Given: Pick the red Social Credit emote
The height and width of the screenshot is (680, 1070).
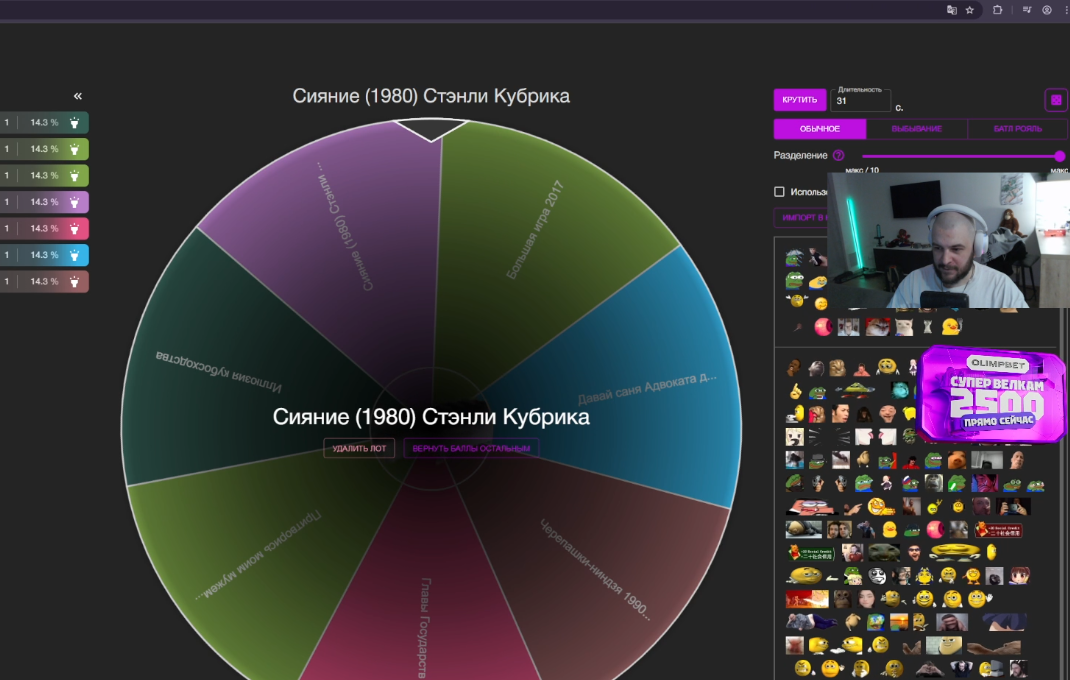Looking at the screenshot, I should point(999,529).
